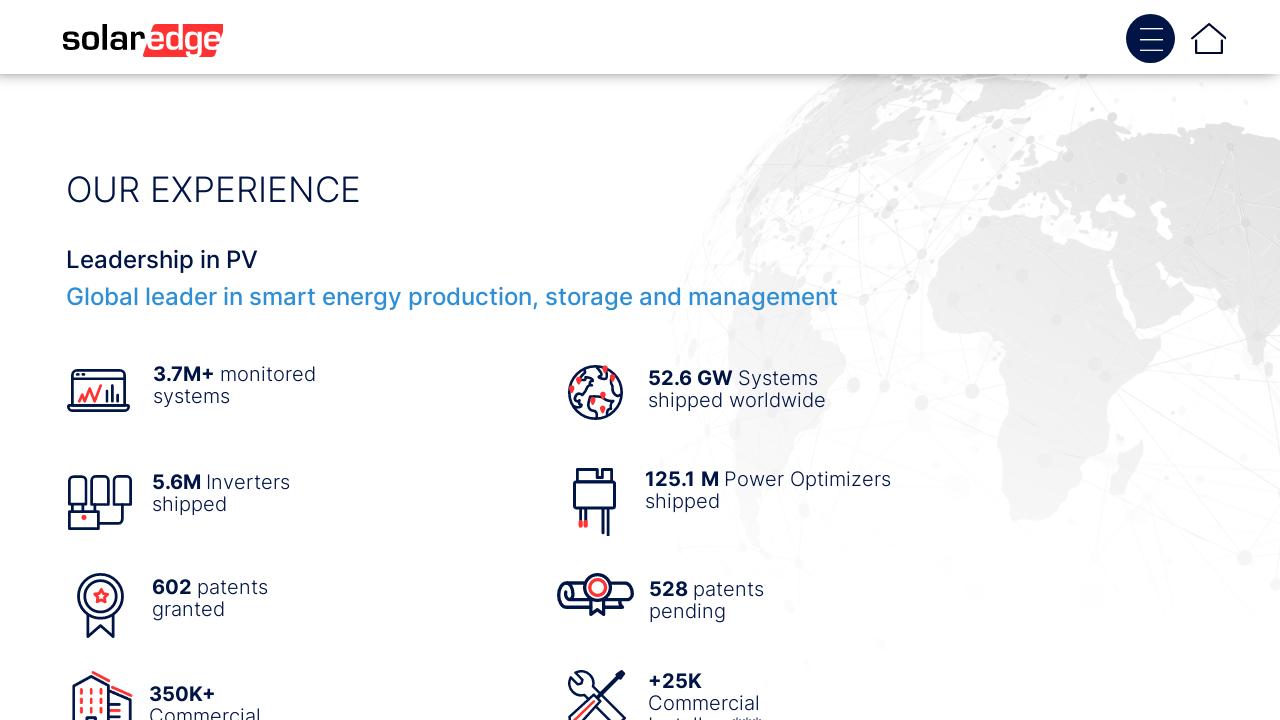This screenshot has height=720, width=1280.
Task: Click the 5.6M Inverters shipped text
Action: [221, 493]
